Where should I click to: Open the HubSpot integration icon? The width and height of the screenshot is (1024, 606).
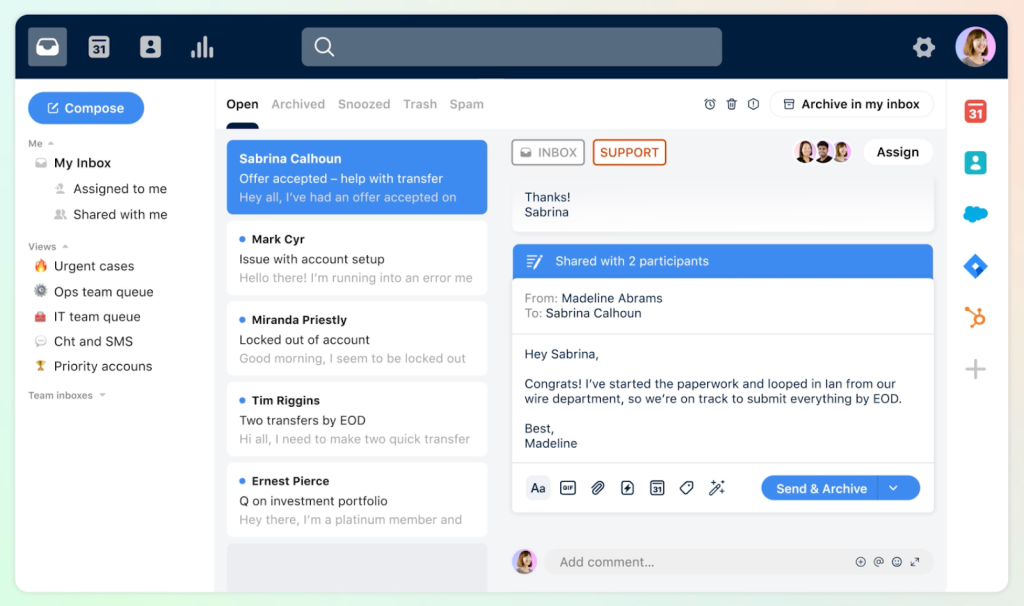click(975, 318)
